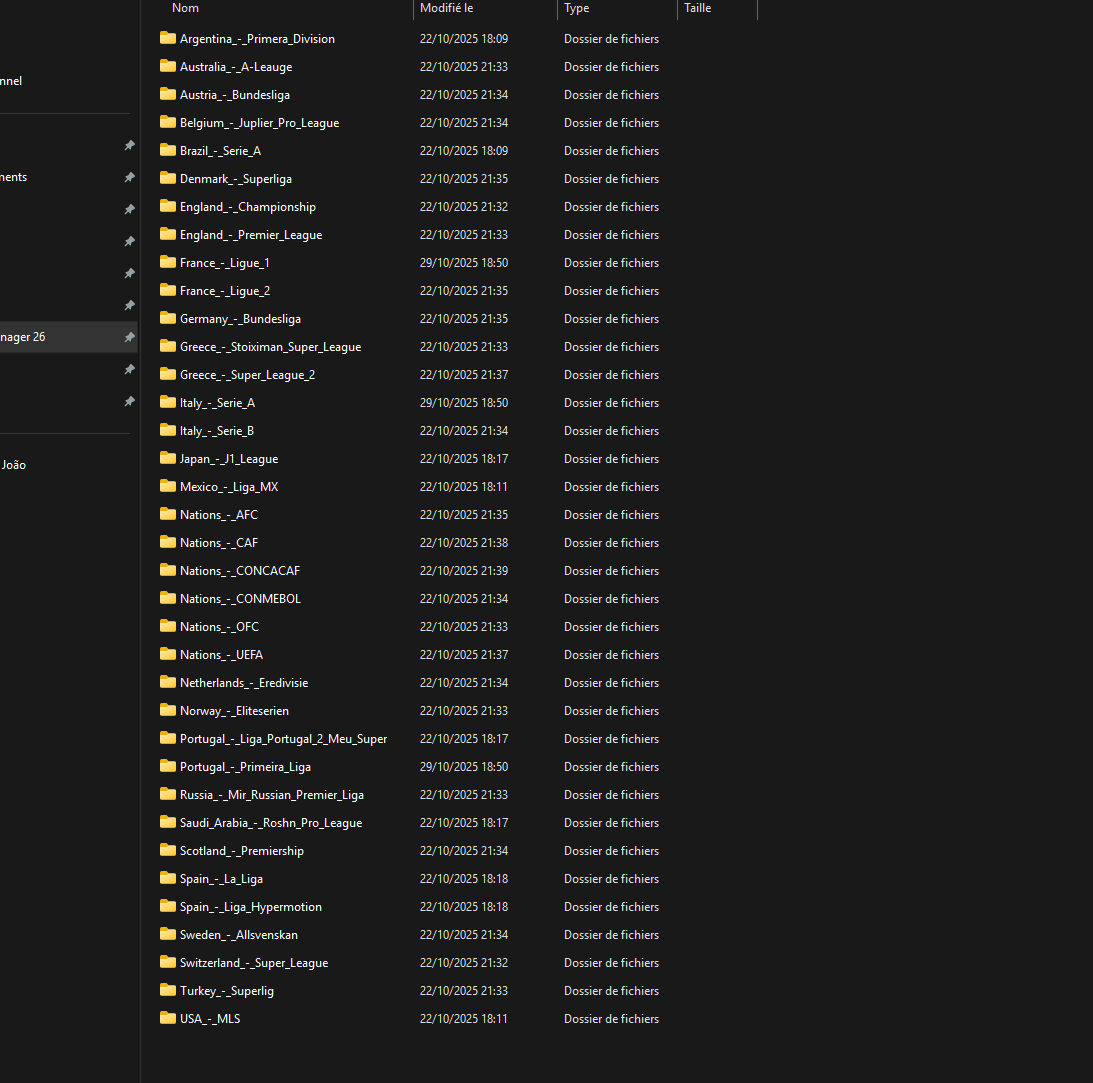Click the Australia_-_A-Leauge folder icon
This screenshot has height=1083, width=1093.
tap(167, 66)
